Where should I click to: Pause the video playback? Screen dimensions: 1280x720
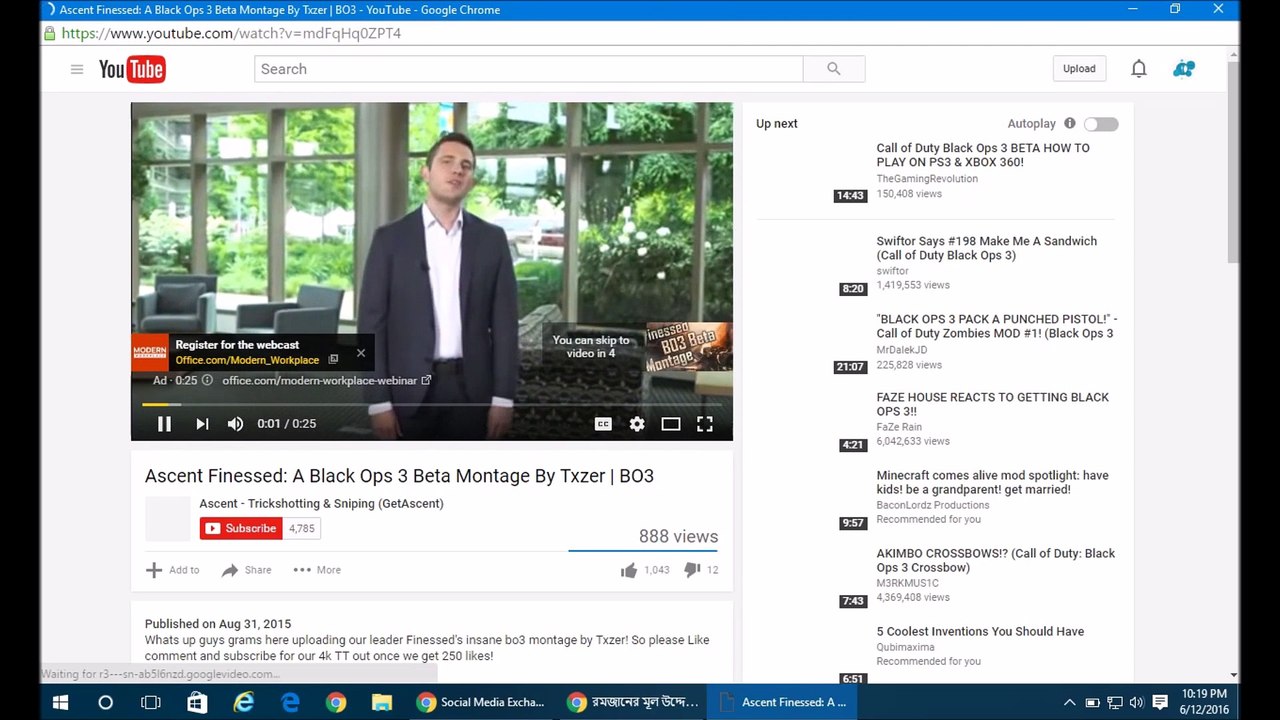[164, 424]
